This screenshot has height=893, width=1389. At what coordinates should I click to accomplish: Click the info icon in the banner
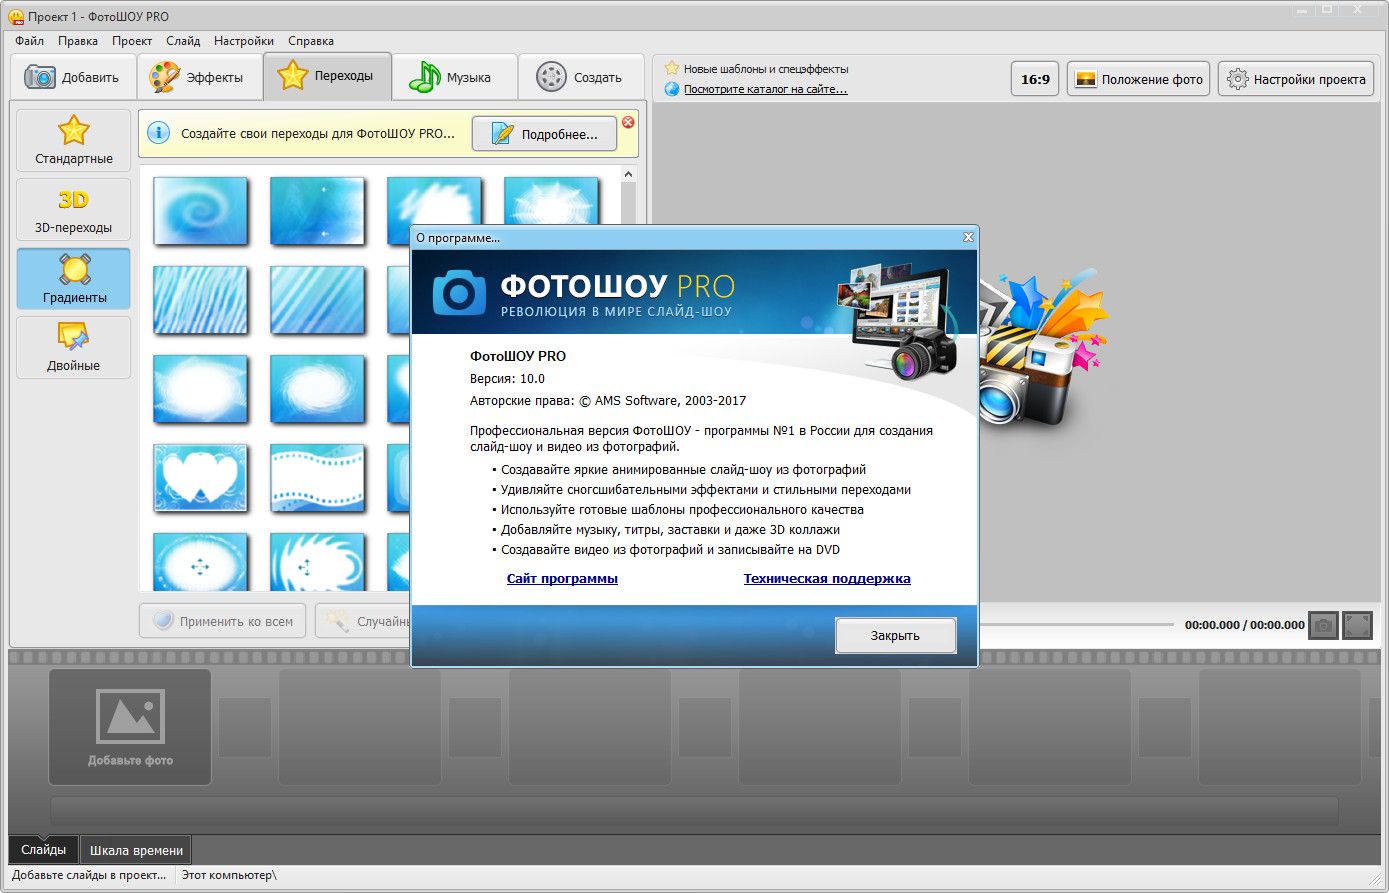(x=158, y=133)
